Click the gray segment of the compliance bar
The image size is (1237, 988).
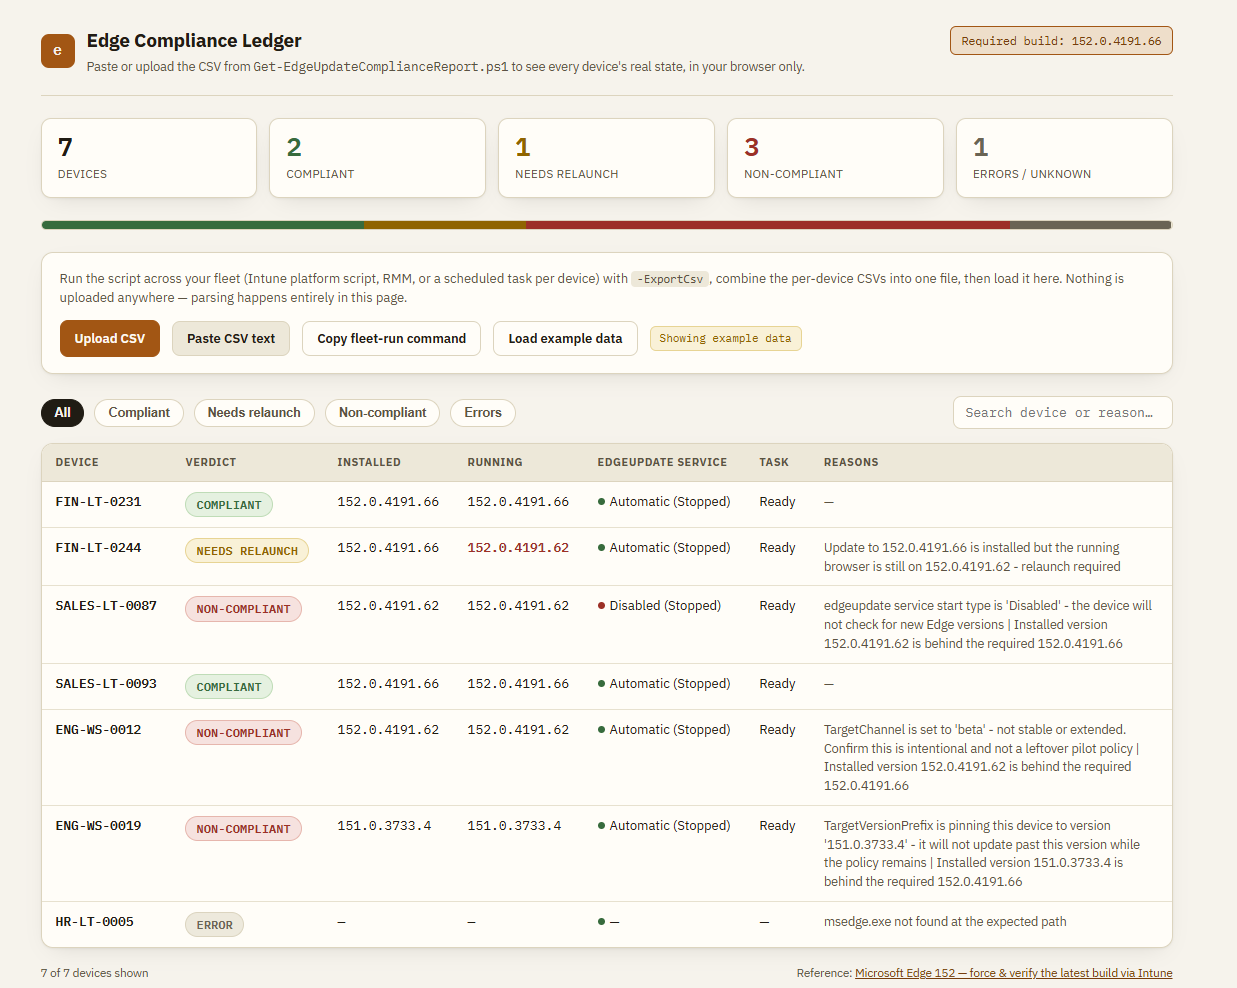click(1091, 225)
